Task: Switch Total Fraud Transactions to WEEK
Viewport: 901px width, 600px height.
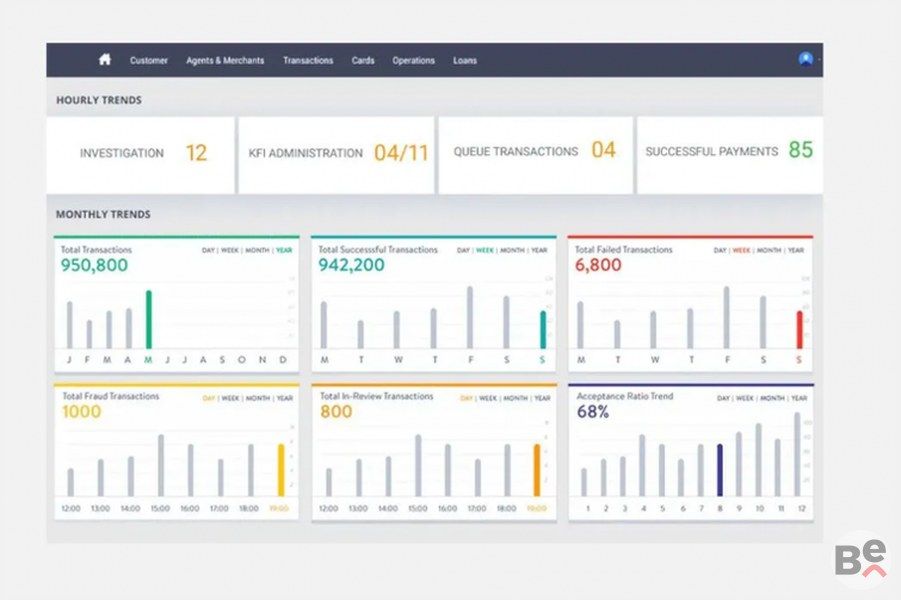Action: point(231,398)
